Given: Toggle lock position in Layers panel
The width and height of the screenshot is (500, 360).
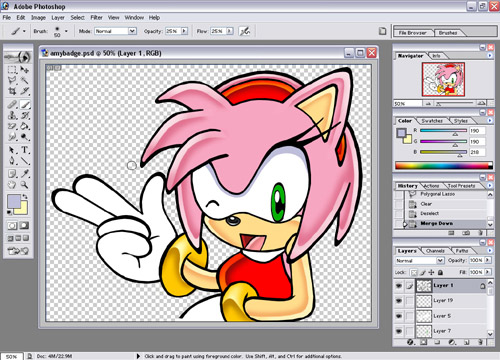Looking at the screenshot, I should click(431, 272).
